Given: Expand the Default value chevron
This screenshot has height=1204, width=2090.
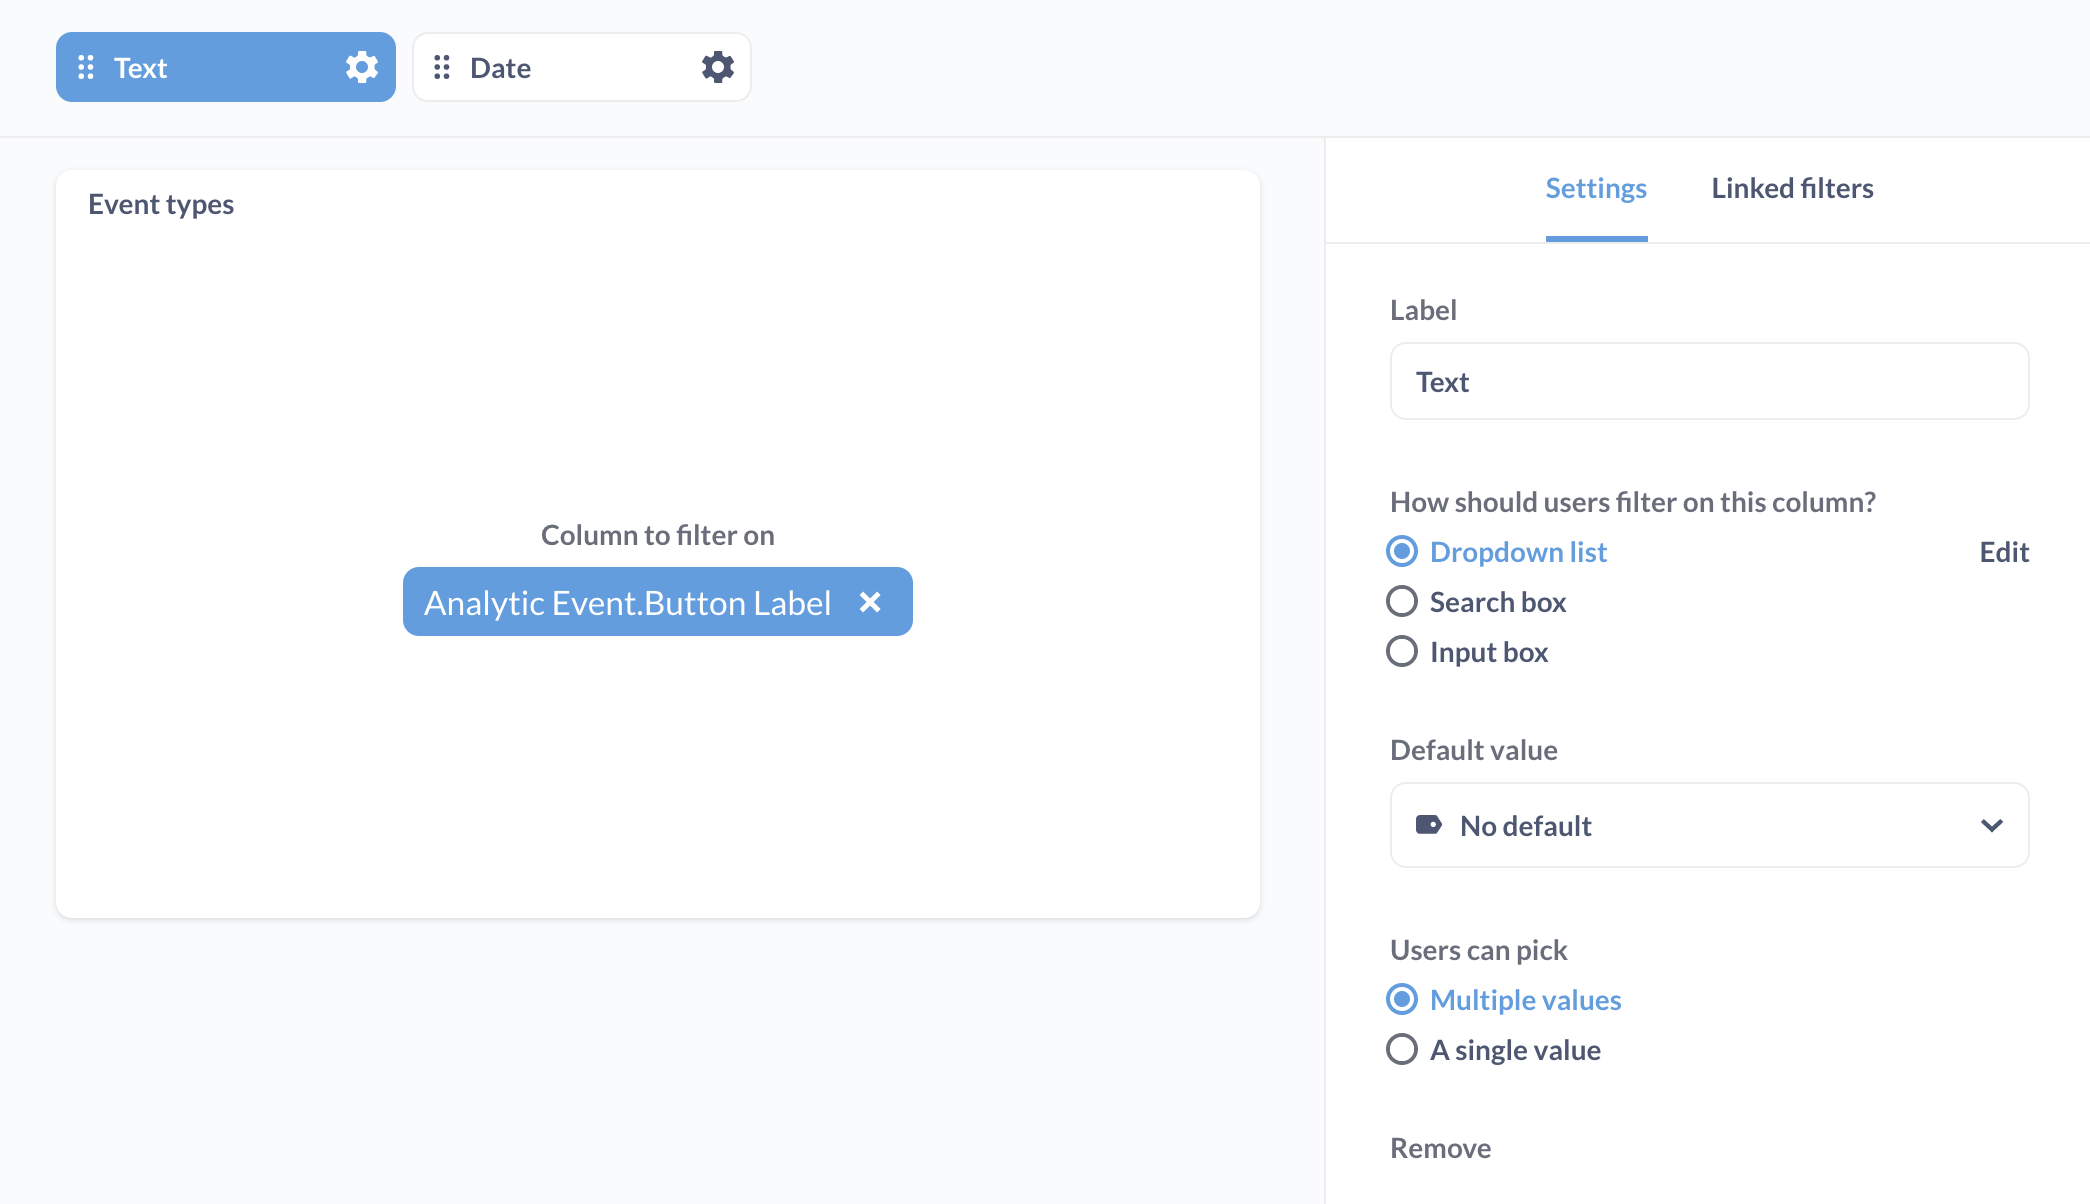Looking at the screenshot, I should (x=1992, y=825).
